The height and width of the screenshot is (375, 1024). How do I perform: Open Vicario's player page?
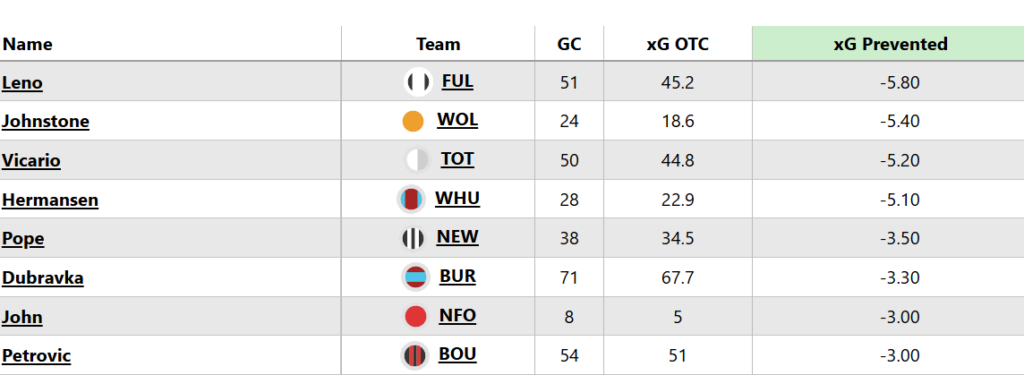click(31, 161)
